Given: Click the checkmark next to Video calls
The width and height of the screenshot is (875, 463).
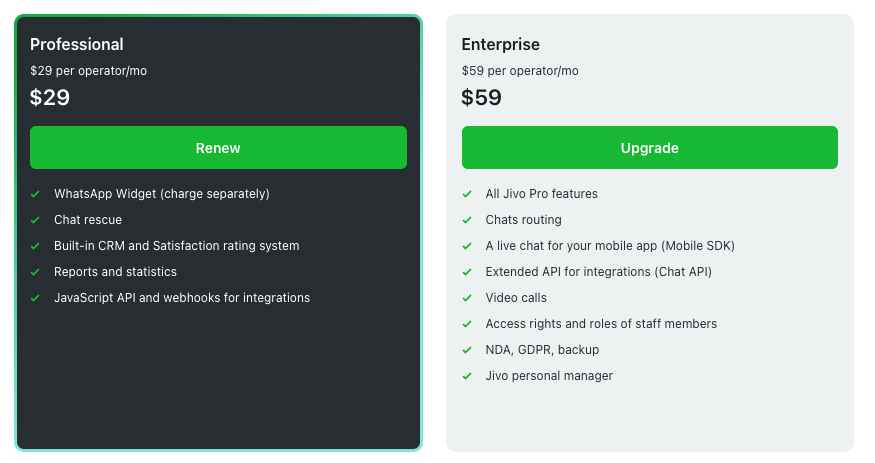Looking at the screenshot, I should coord(467,298).
